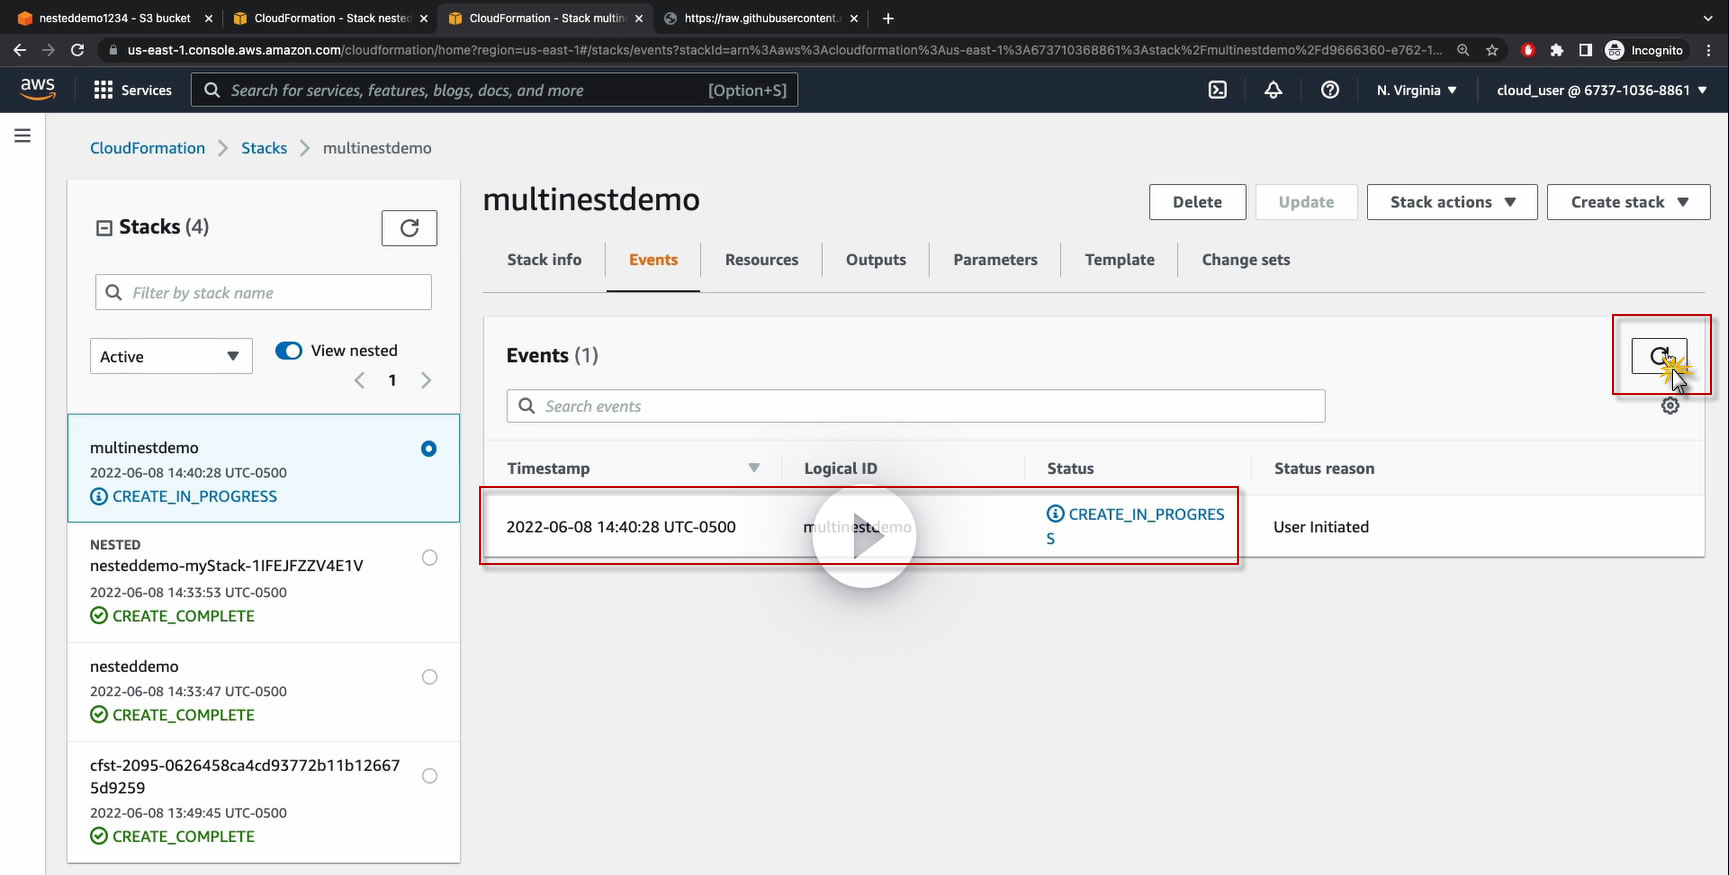Play the video overlay button
This screenshot has height=875, width=1729.
point(865,537)
